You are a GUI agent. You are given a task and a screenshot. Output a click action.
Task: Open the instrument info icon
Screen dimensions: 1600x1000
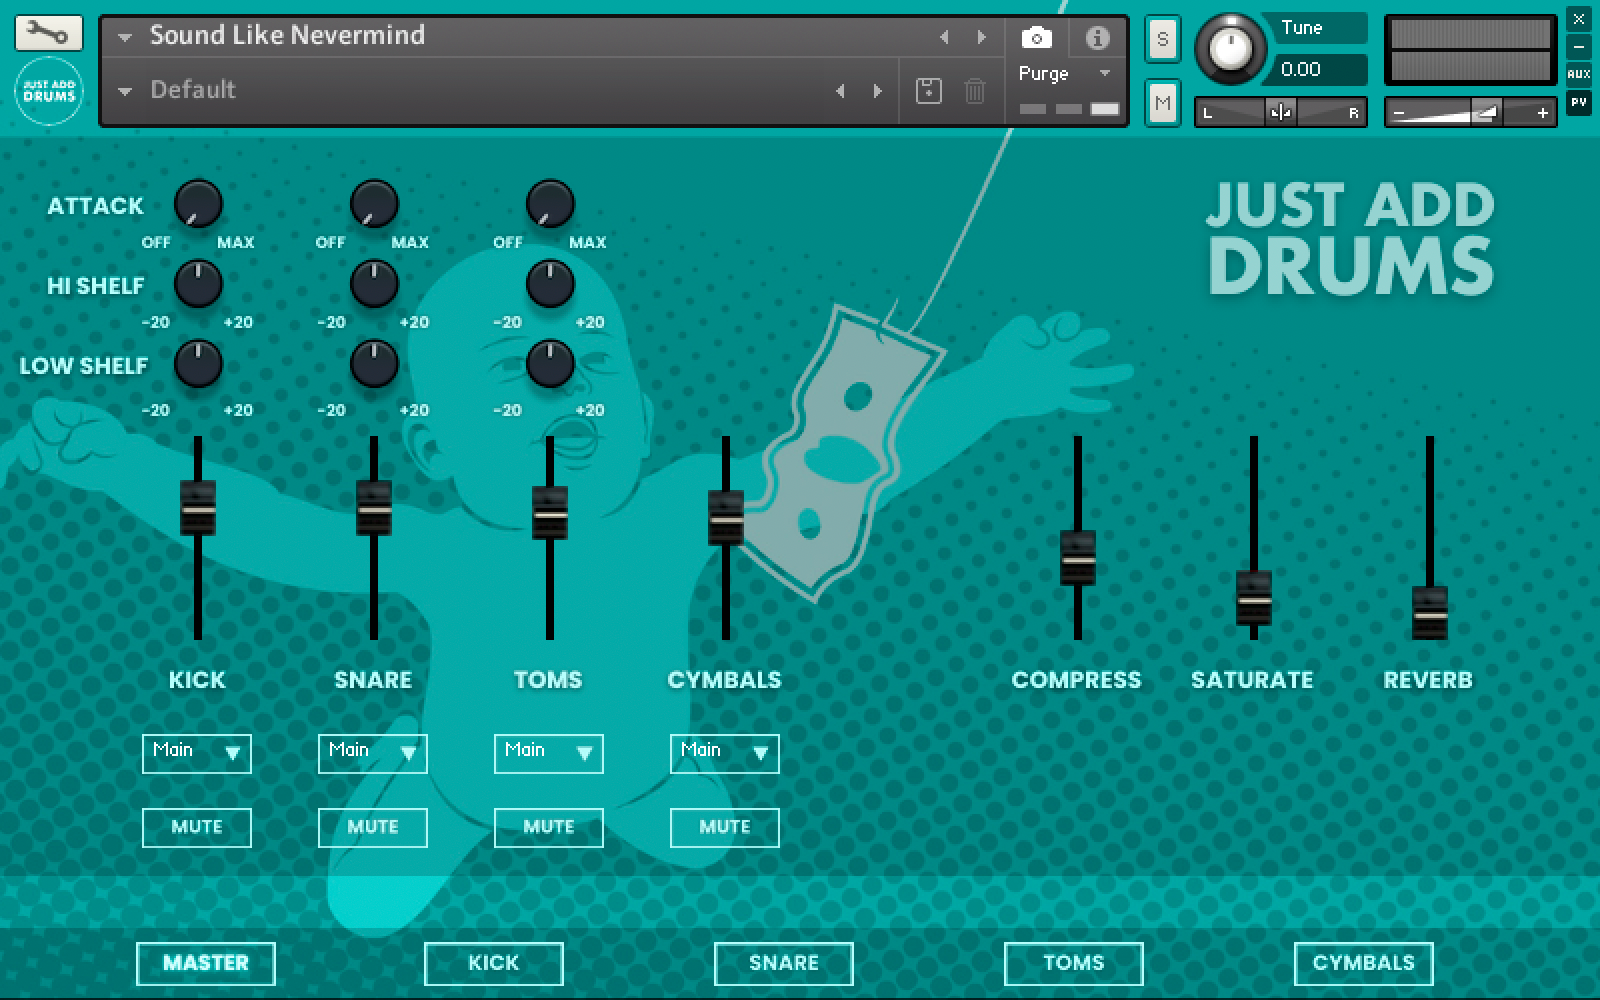(x=1097, y=38)
